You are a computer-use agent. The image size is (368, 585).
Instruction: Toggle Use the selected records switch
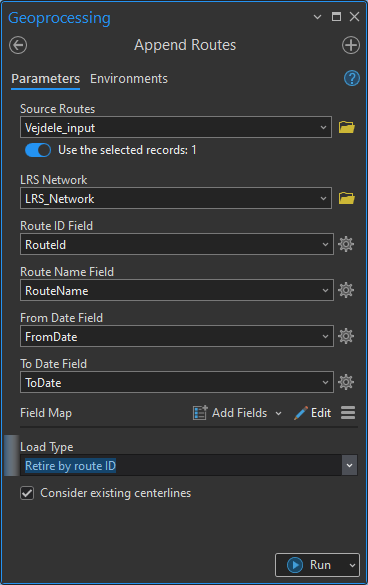pyautogui.click(x=38, y=150)
